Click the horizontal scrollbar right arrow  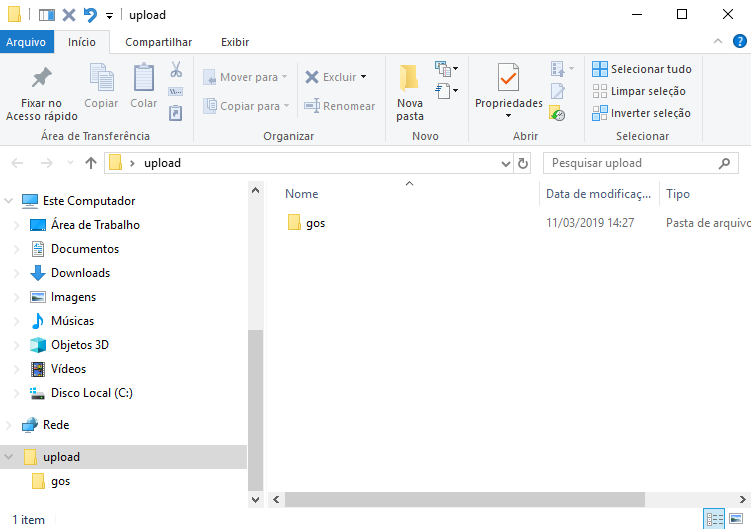742,499
